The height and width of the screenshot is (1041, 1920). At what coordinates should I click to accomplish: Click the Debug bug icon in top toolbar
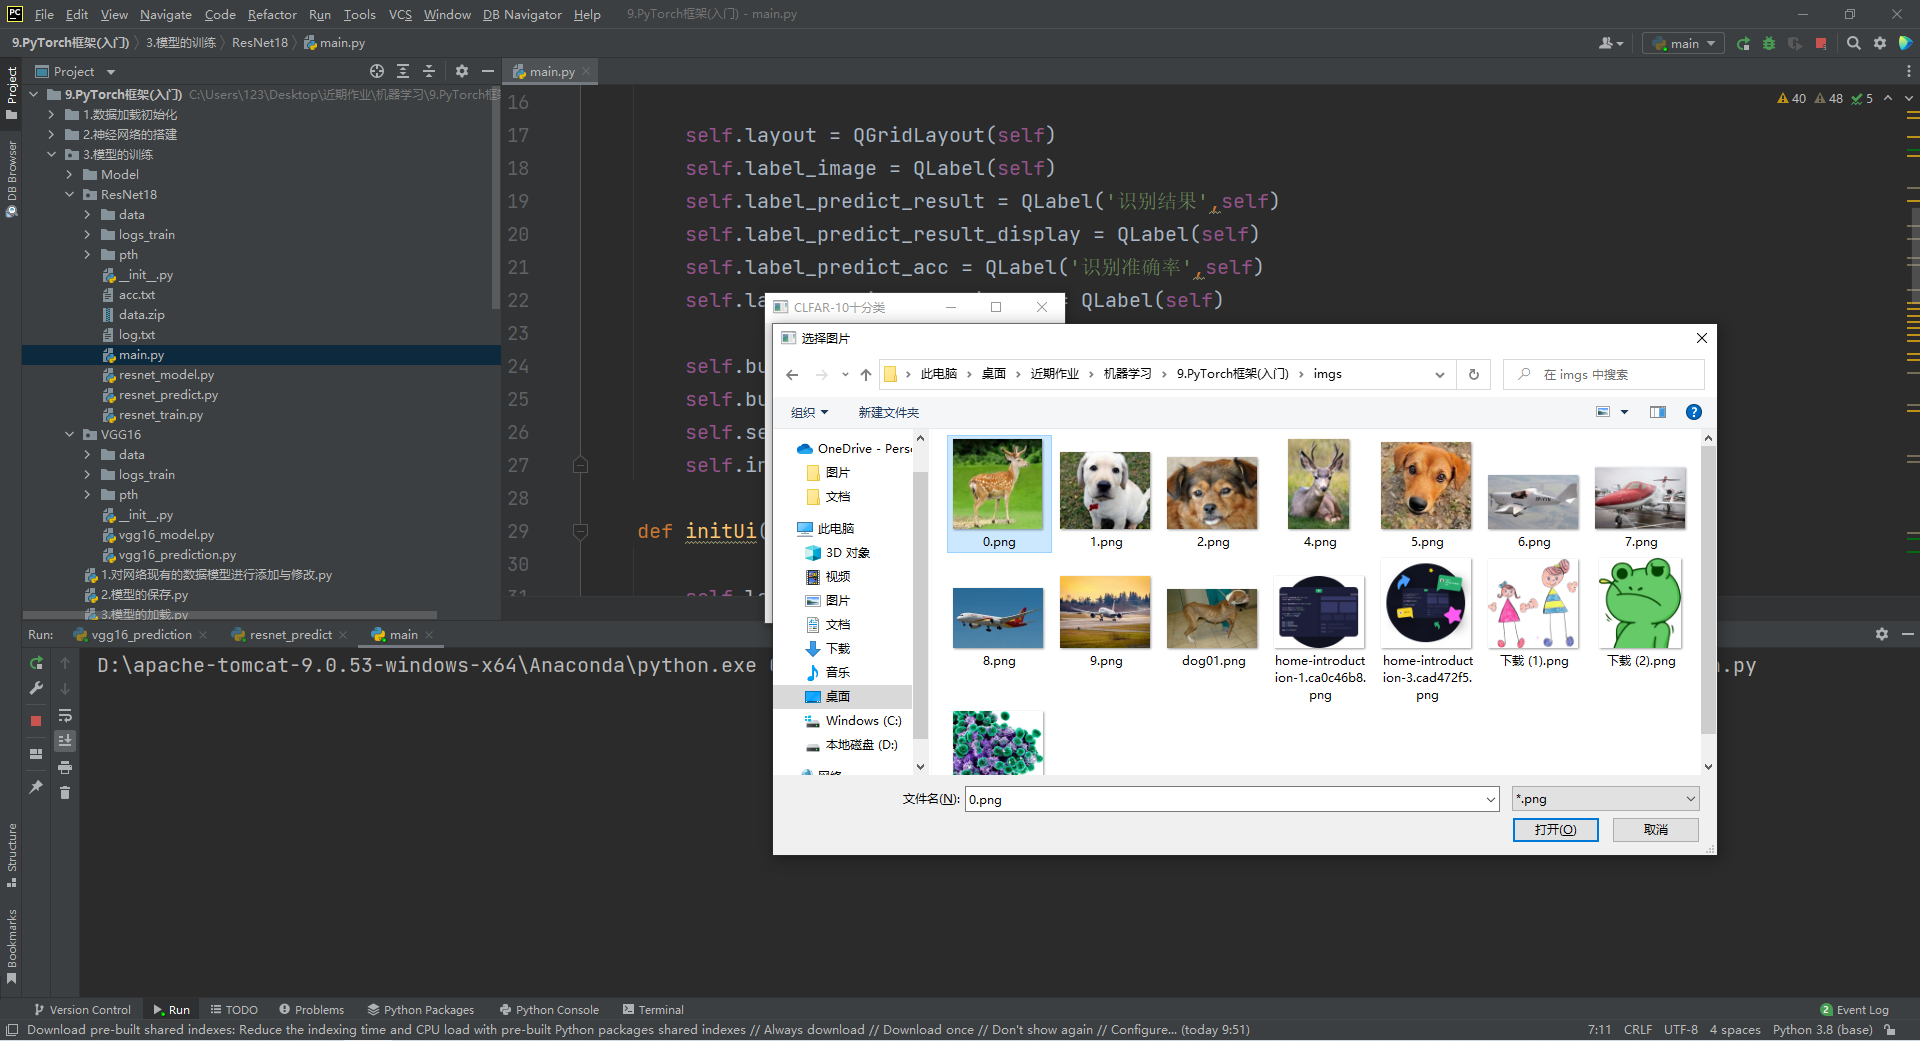coord(1769,43)
